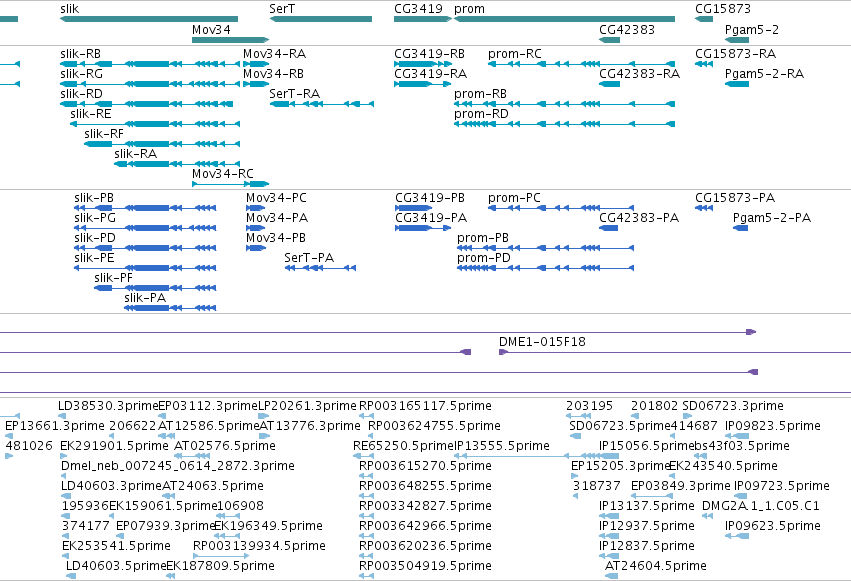
Task: Click the prom-RB transcript label
Action: 480,94
